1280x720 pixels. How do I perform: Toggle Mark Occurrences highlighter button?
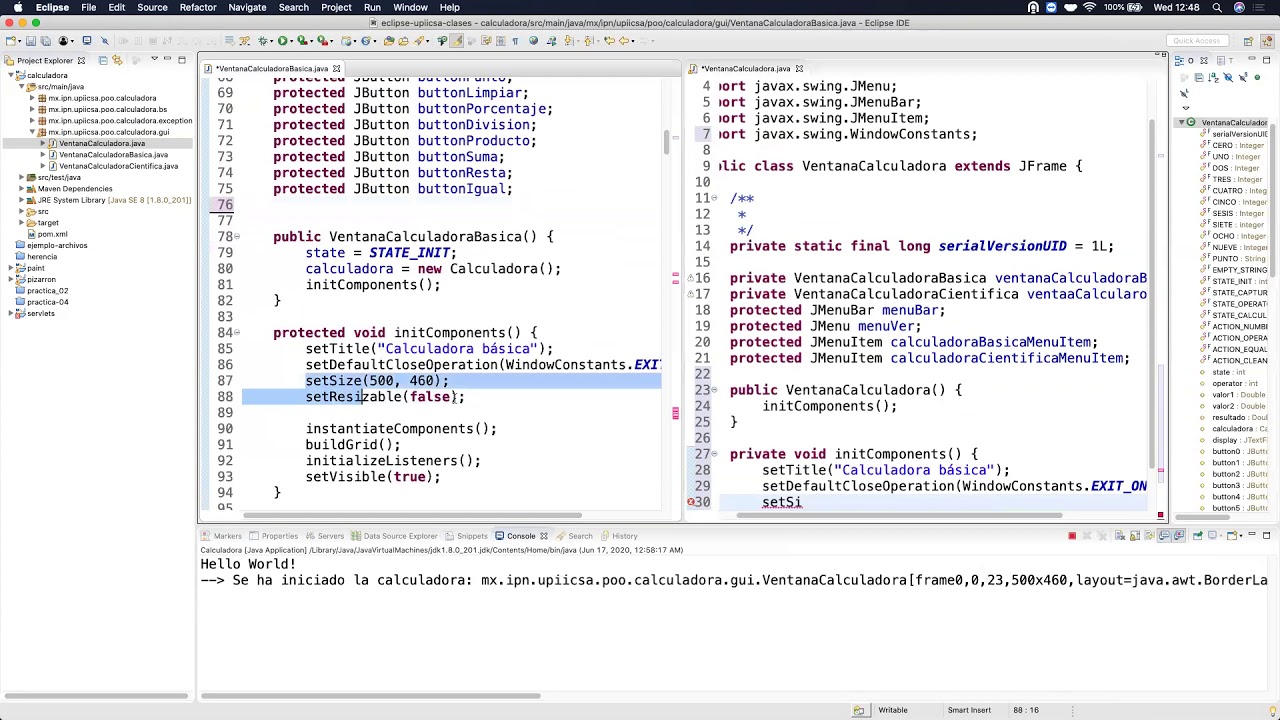click(456, 41)
